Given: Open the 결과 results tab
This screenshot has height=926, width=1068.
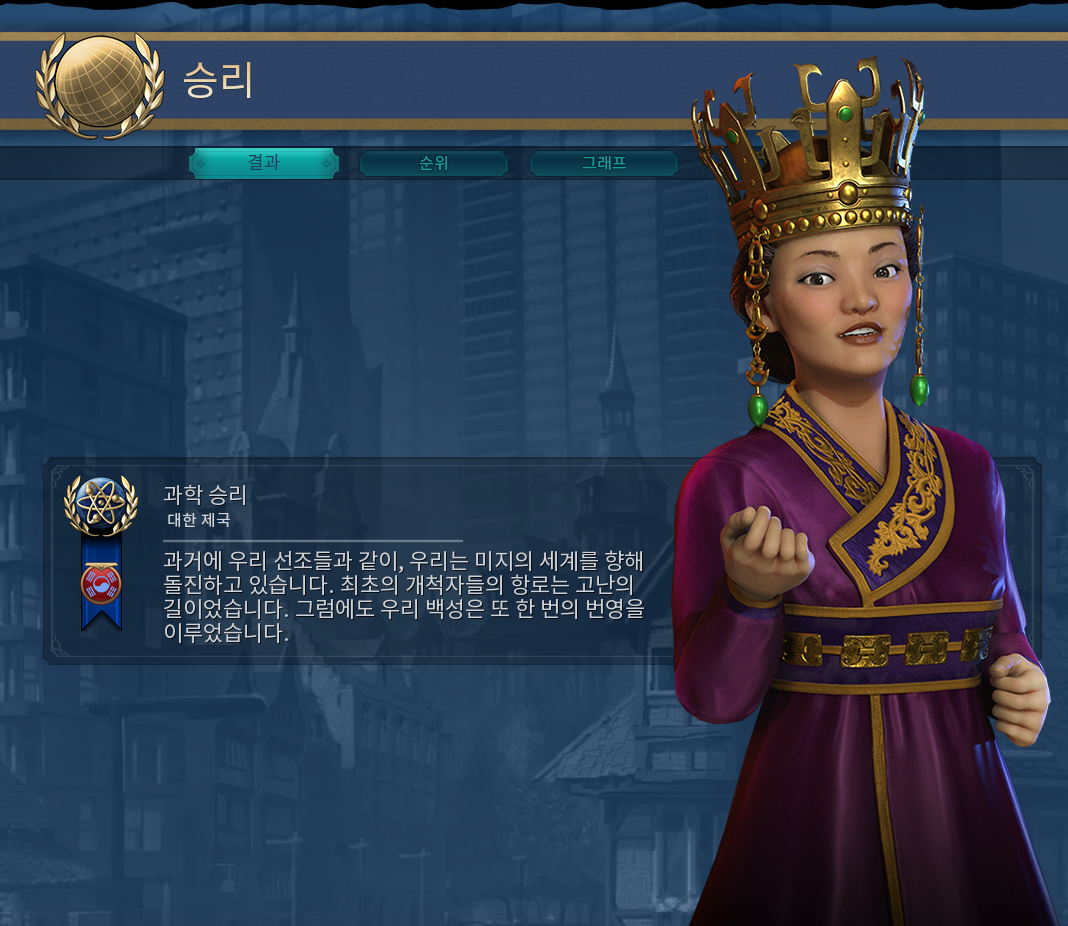Looking at the screenshot, I should click(x=264, y=163).
